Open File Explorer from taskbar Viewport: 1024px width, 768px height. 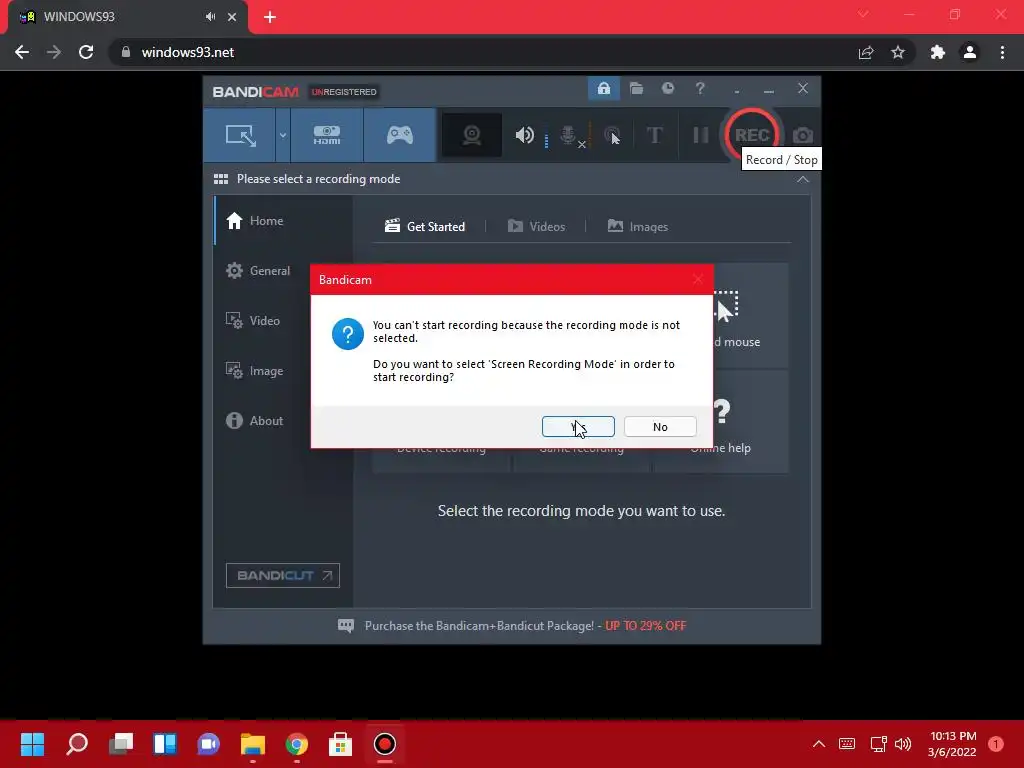pyautogui.click(x=253, y=744)
